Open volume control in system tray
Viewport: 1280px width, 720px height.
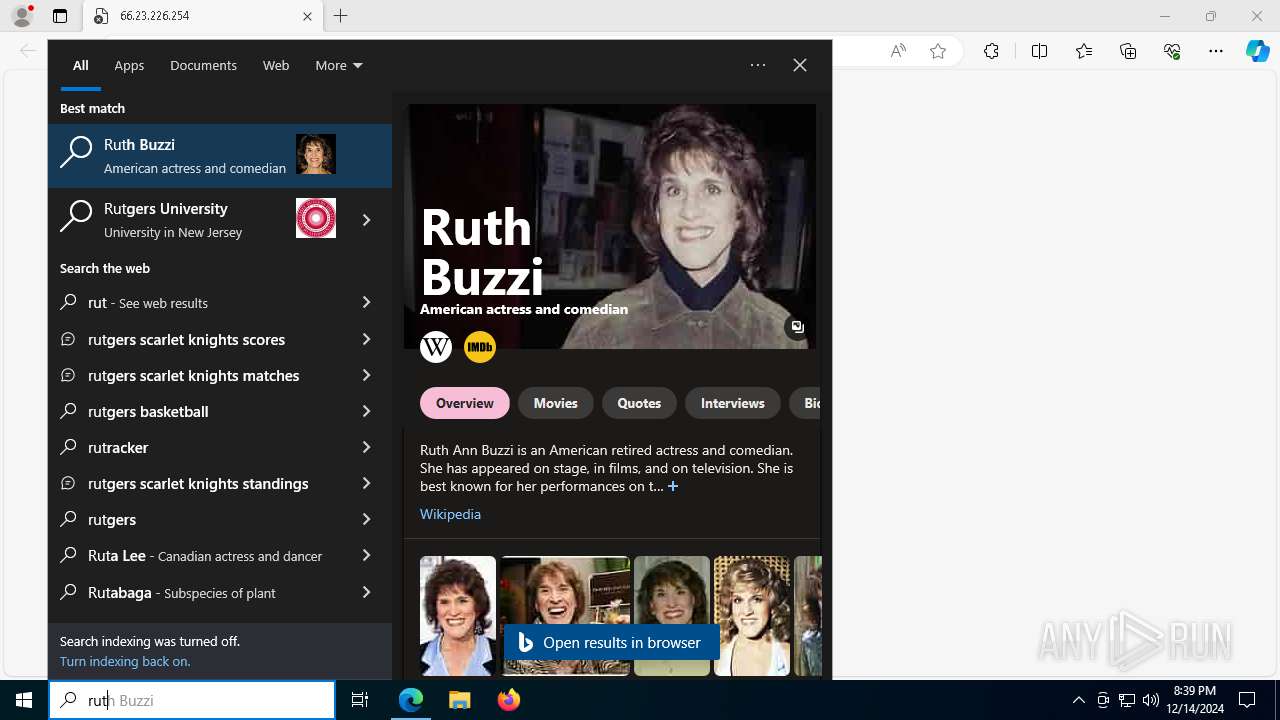coord(1151,700)
